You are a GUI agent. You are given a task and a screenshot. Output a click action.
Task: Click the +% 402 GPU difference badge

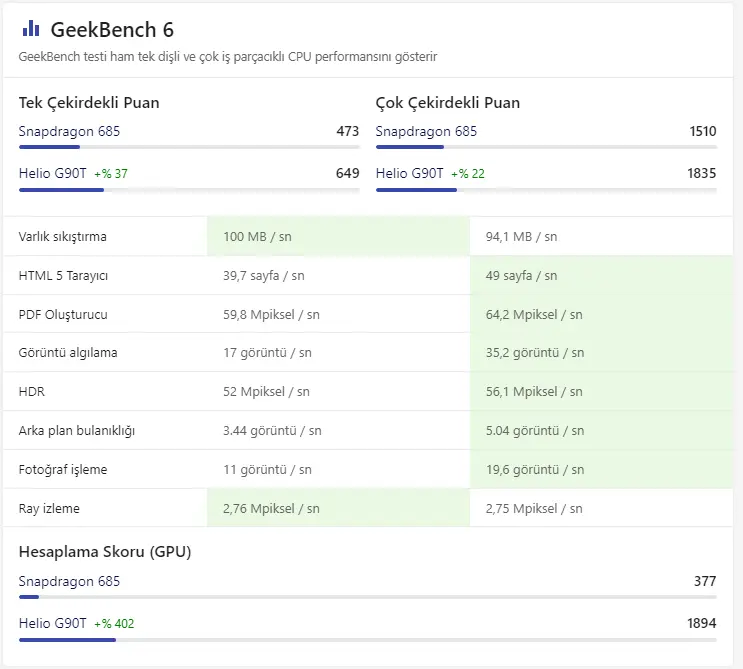point(114,624)
